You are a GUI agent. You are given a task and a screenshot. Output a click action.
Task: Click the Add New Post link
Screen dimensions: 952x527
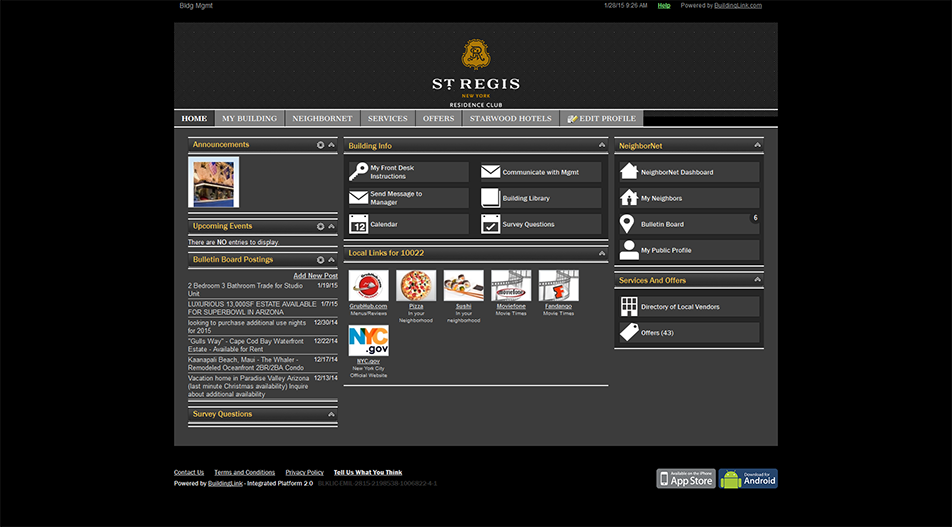coord(316,276)
